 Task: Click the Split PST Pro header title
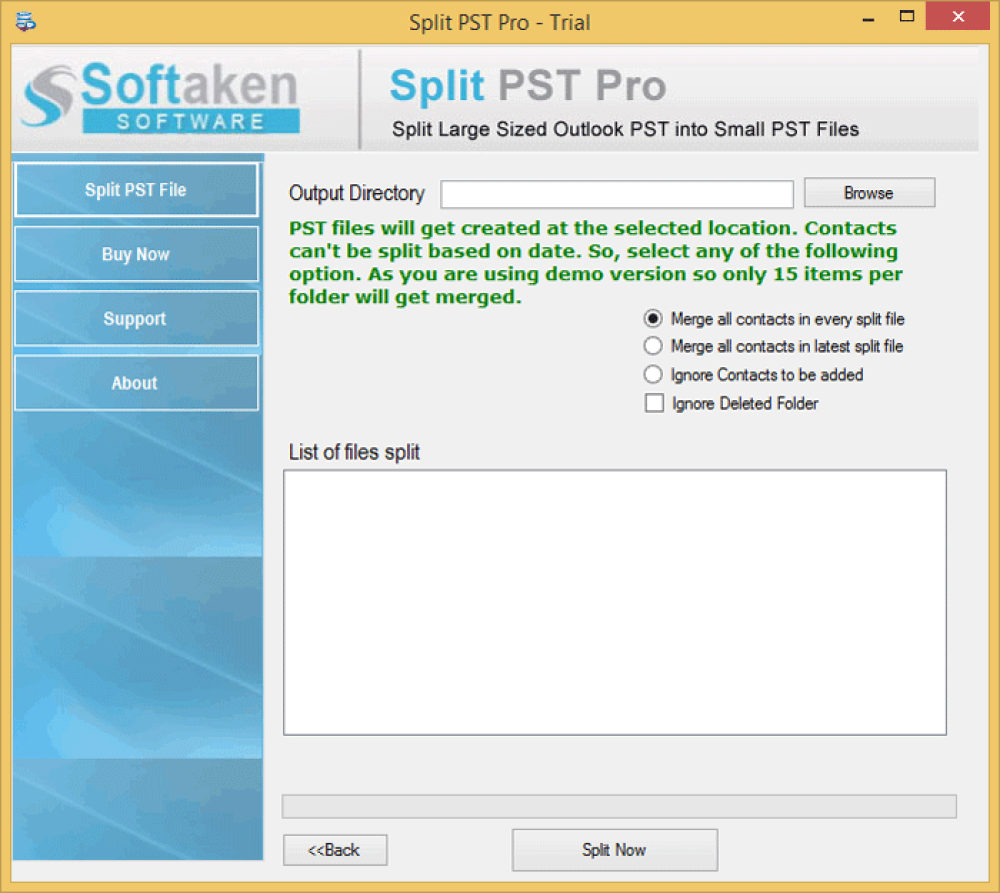(527, 87)
